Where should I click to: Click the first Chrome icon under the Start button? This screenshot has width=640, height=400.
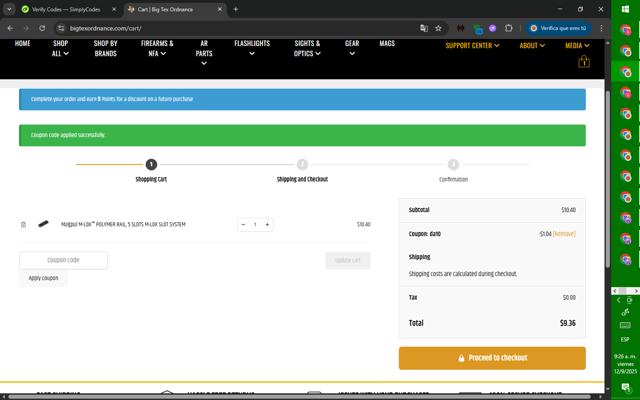click(625, 29)
